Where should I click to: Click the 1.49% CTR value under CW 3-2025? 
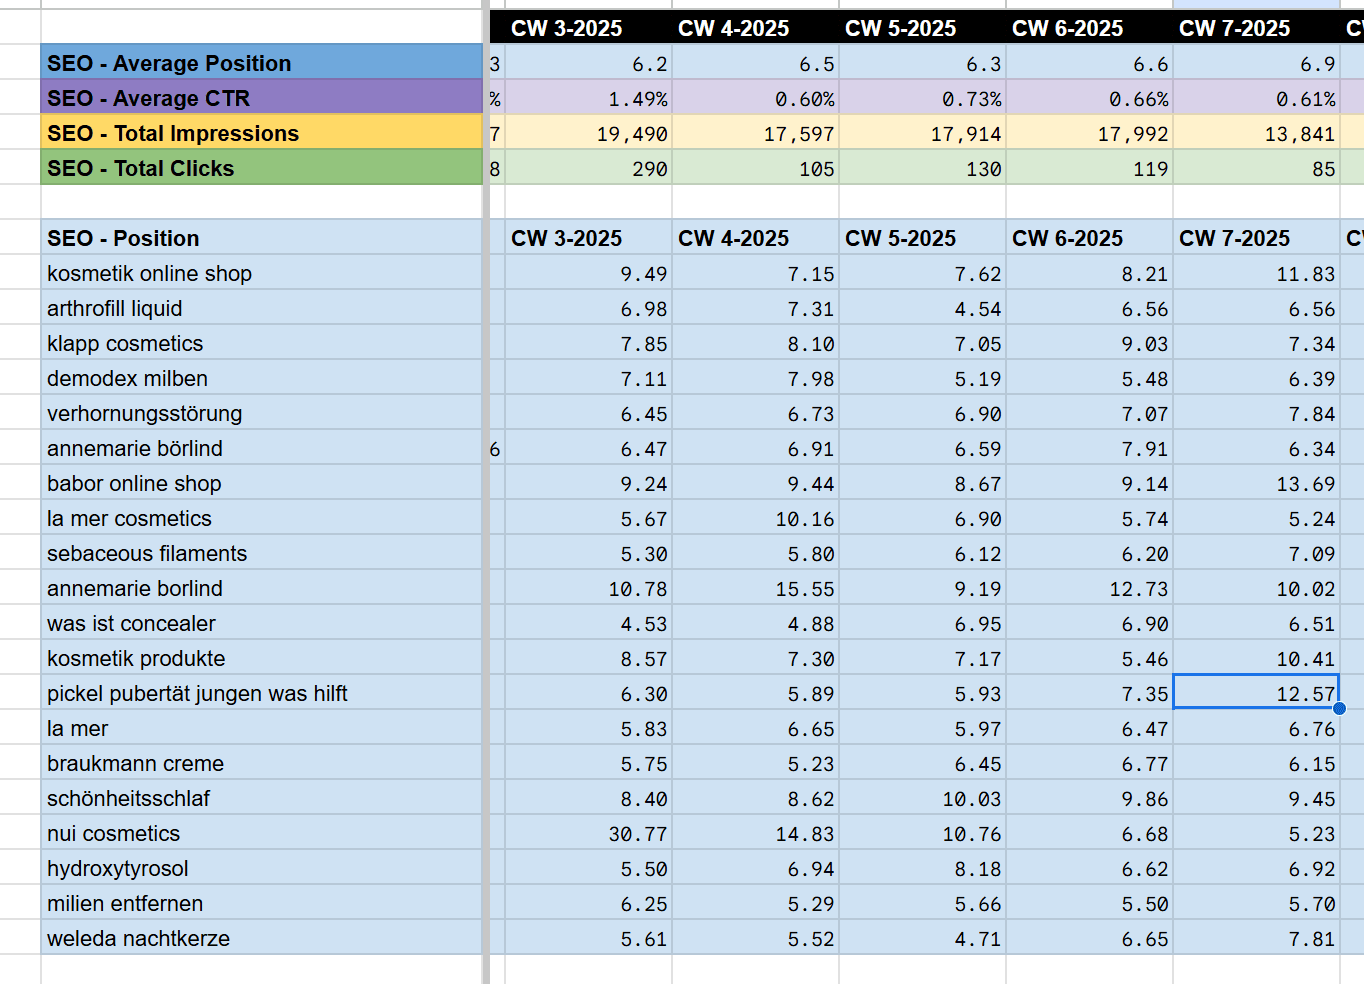click(590, 97)
